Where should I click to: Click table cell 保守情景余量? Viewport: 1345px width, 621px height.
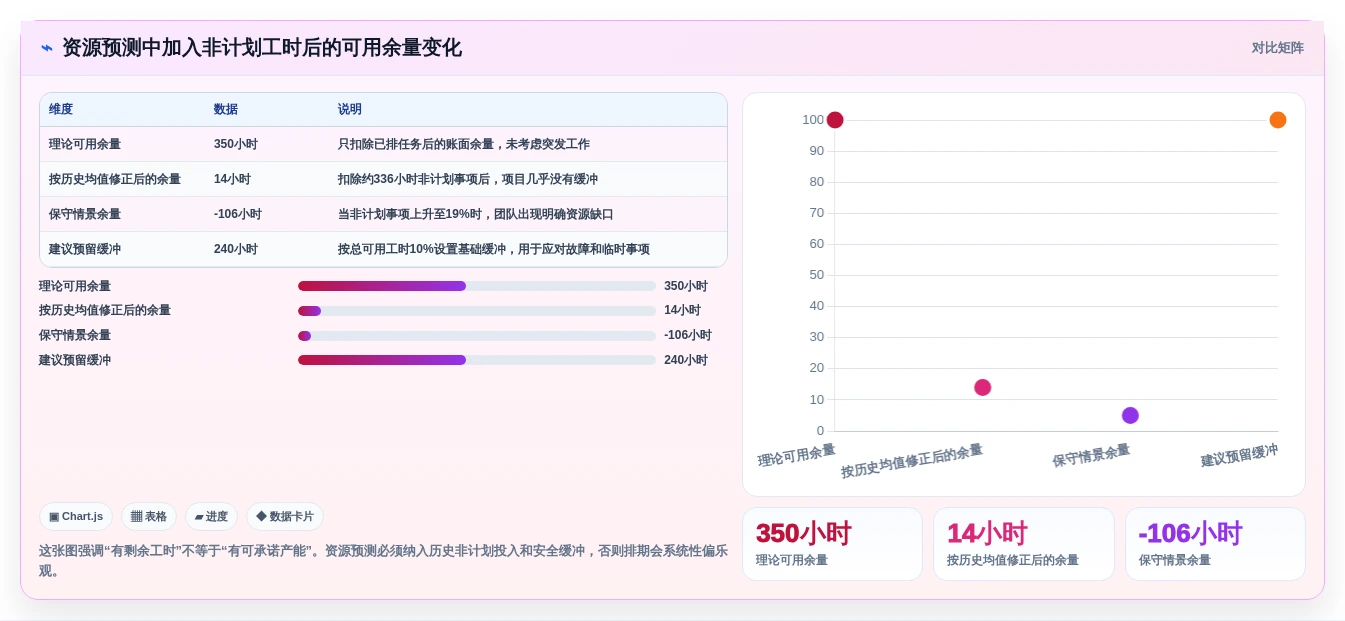click(x=85, y=215)
